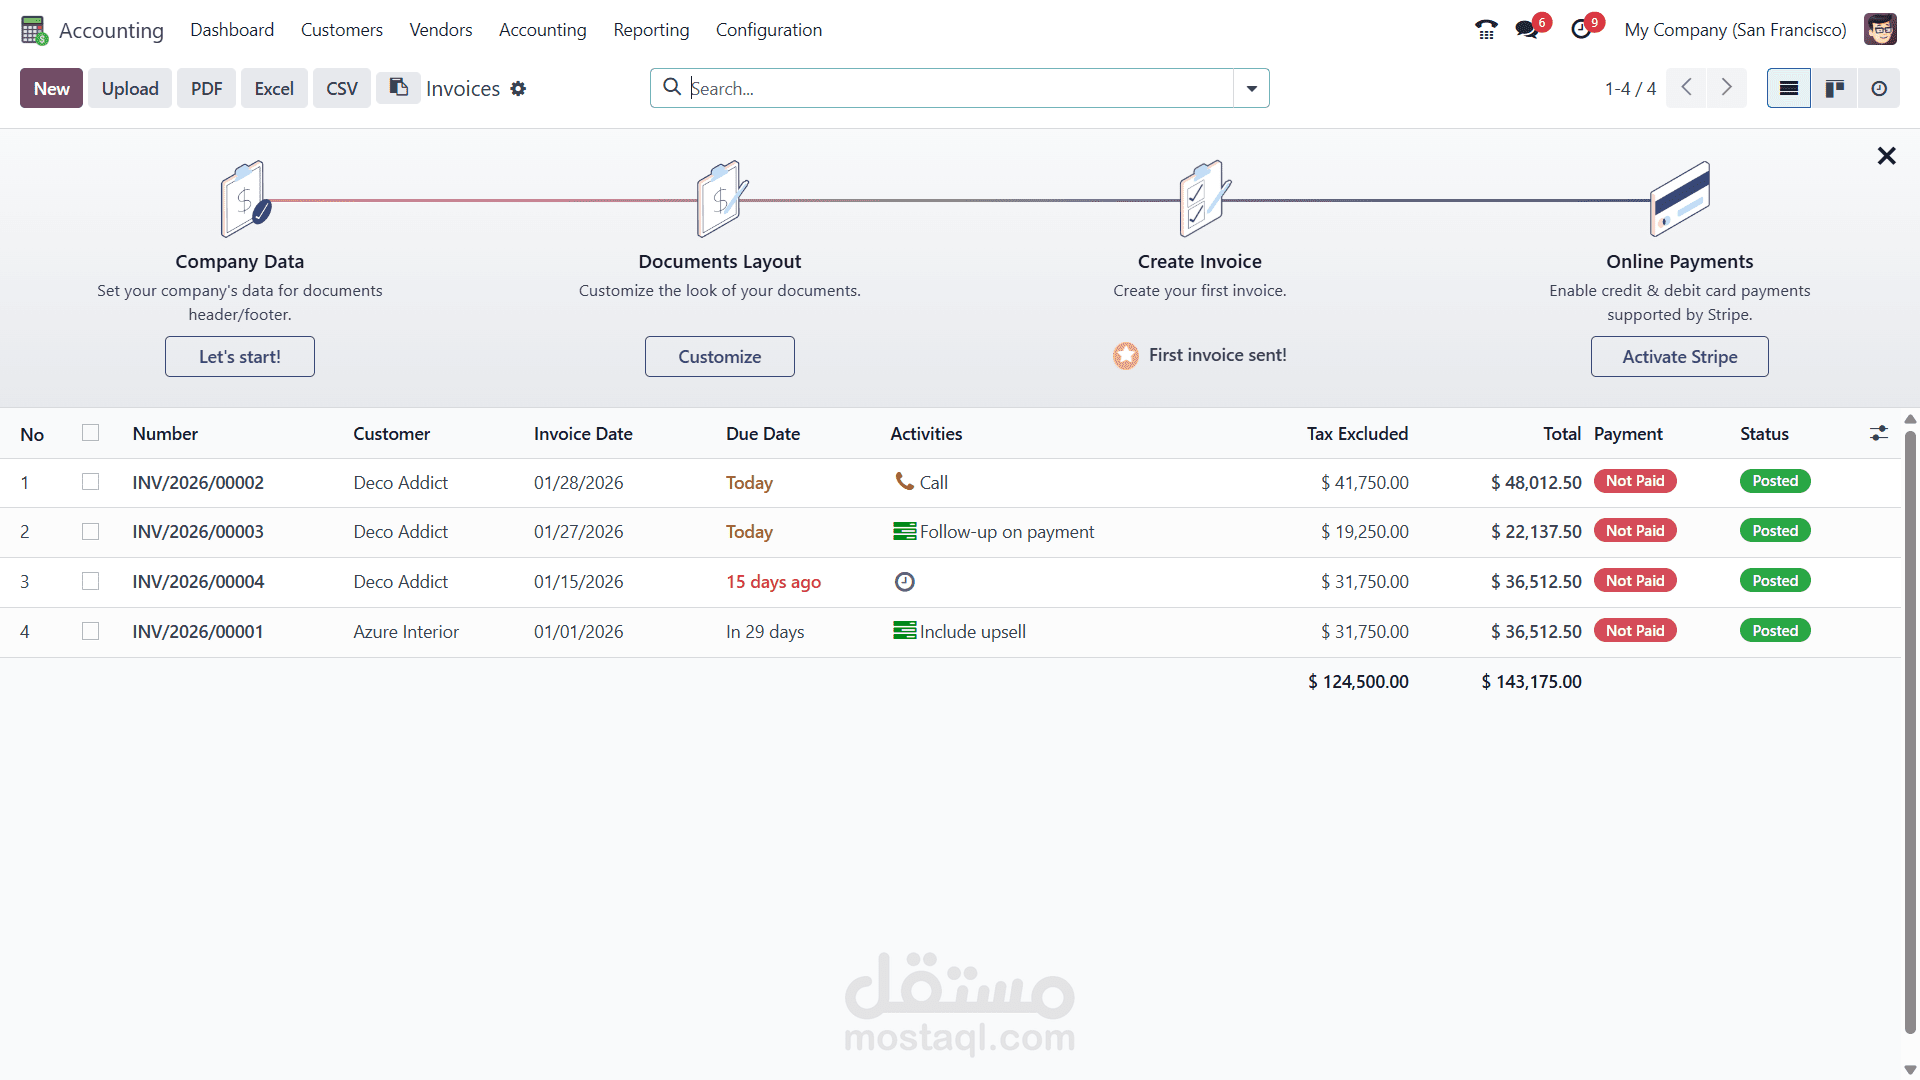Click the duplicate documents icon beside CSV
The height and width of the screenshot is (1080, 1920).
pos(398,88)
